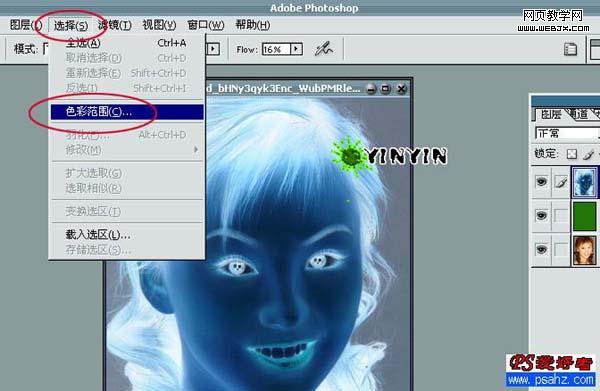Open the palette well icon in the options bar

[x=570, y=49]
